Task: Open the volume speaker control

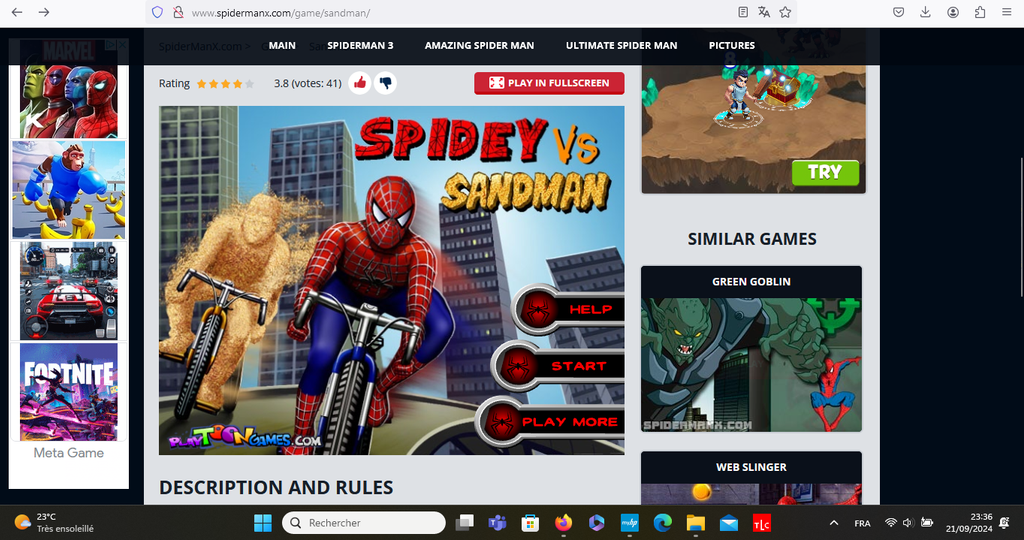Action: (x=908, y=522)
